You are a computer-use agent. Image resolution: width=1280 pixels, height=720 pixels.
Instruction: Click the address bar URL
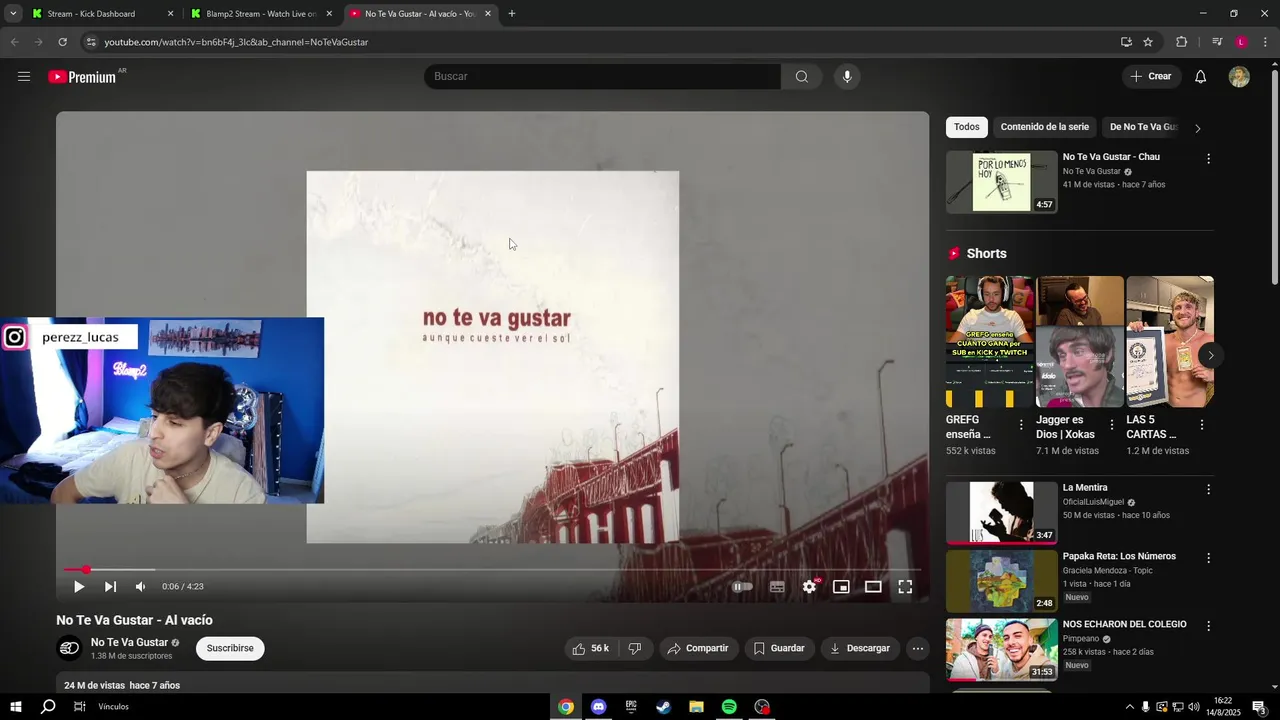coord(237,42)
